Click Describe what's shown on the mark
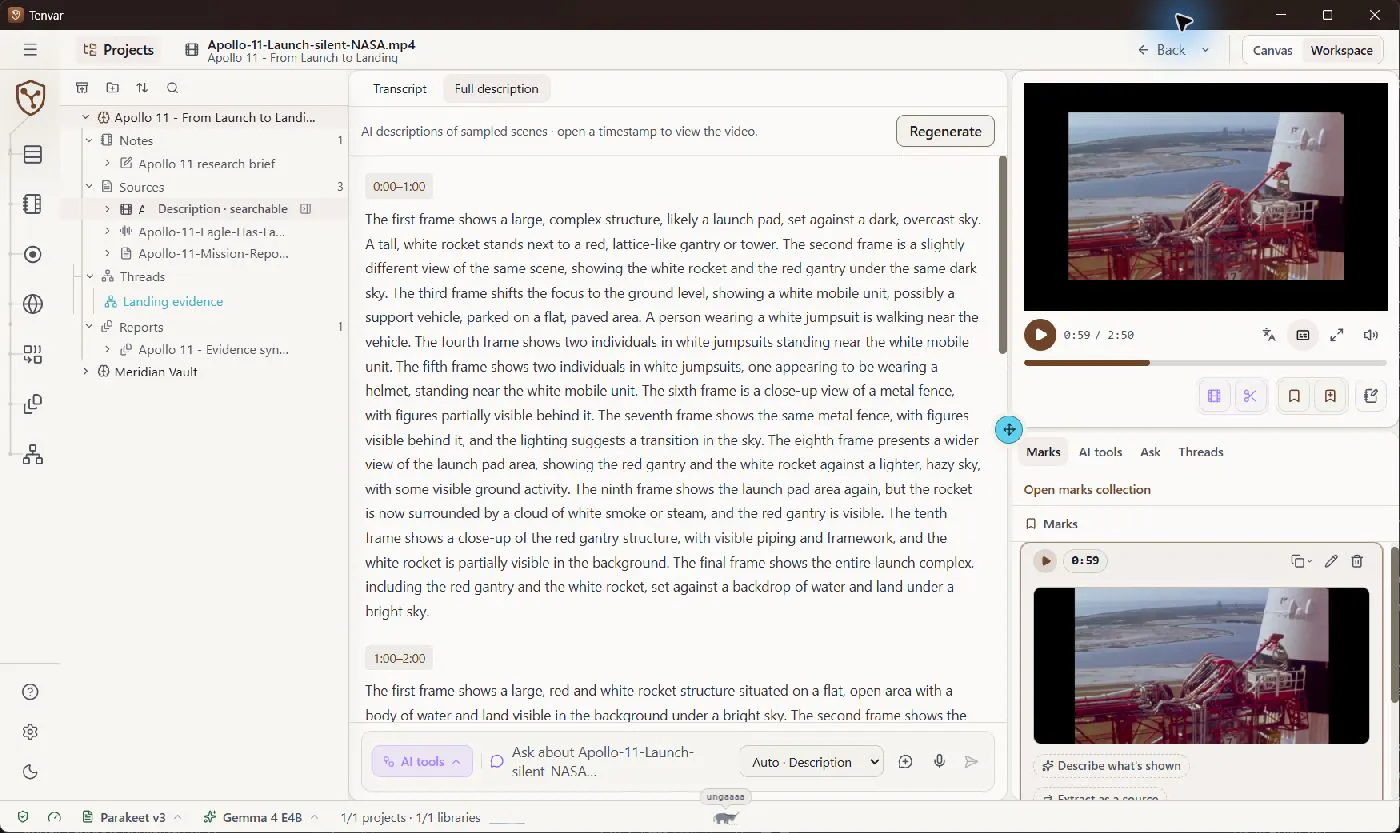Viewport: 1400px width, 833px height. coord(1111,766)
